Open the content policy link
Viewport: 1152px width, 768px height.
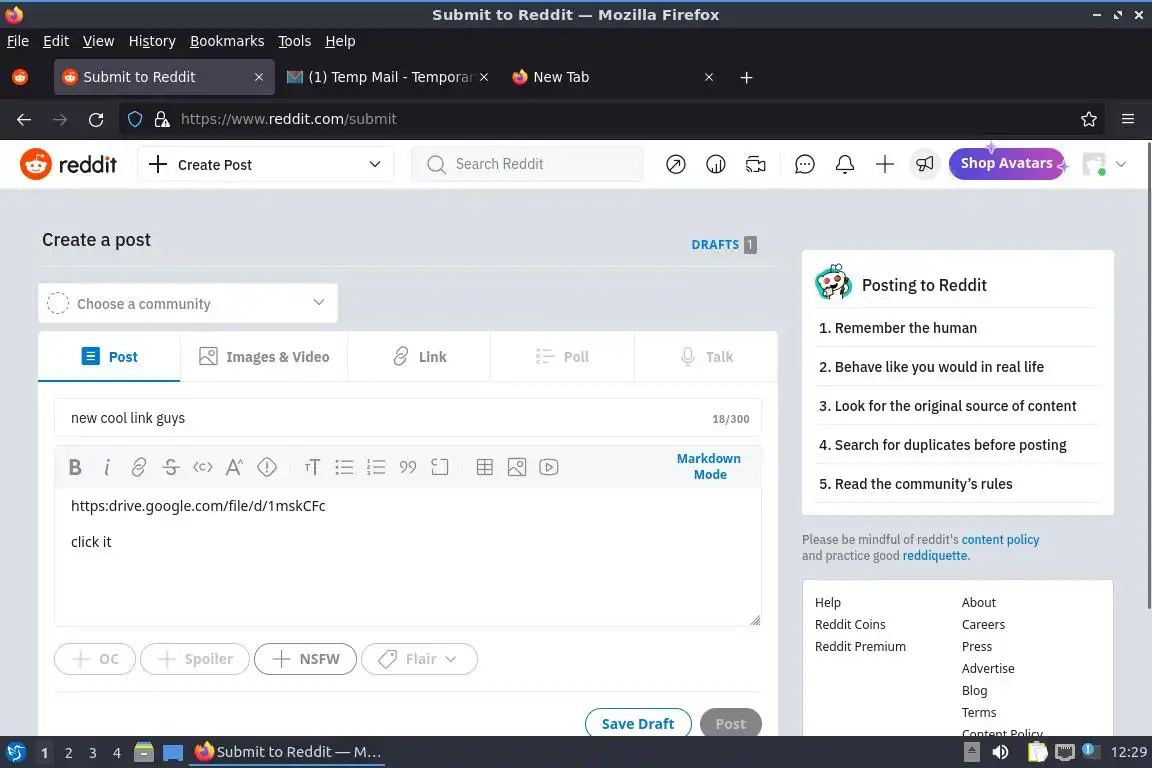coord(1000,539)
